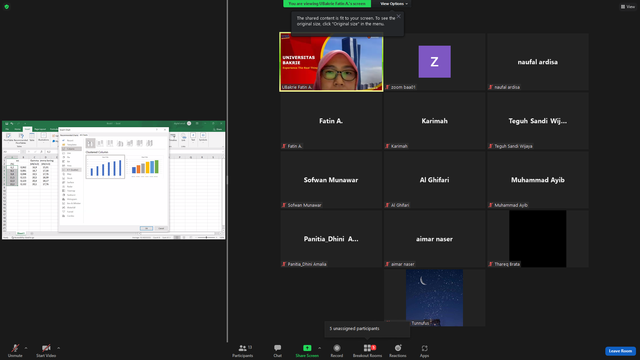Switch to Recommended Charts tab in dialog
Image resolution: width=640 pixels, height=360 pixels.
[x=69, y=135]
